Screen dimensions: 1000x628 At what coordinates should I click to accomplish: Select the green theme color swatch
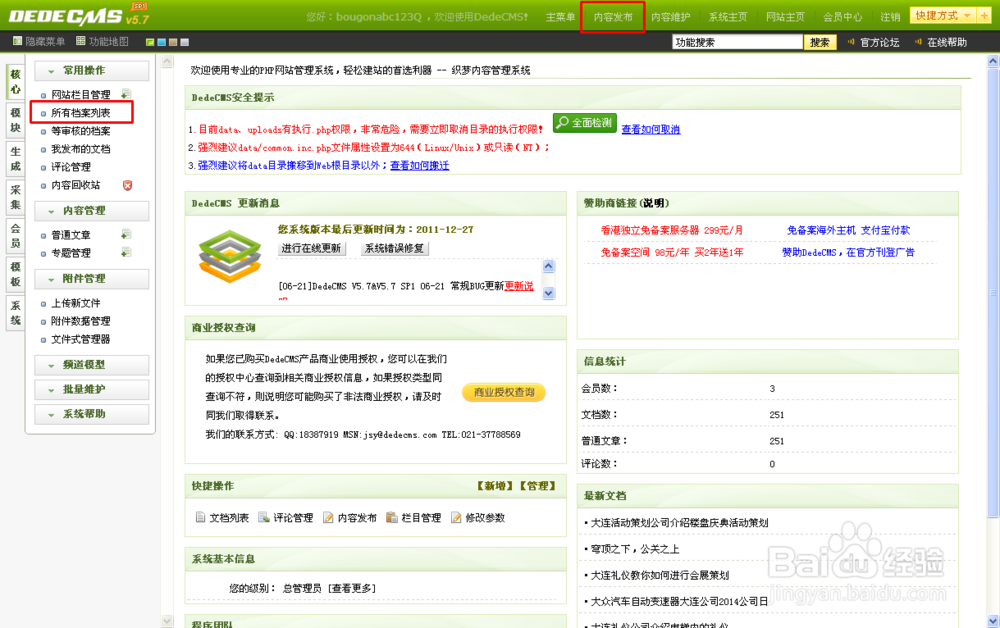click(x=150, y=42)
